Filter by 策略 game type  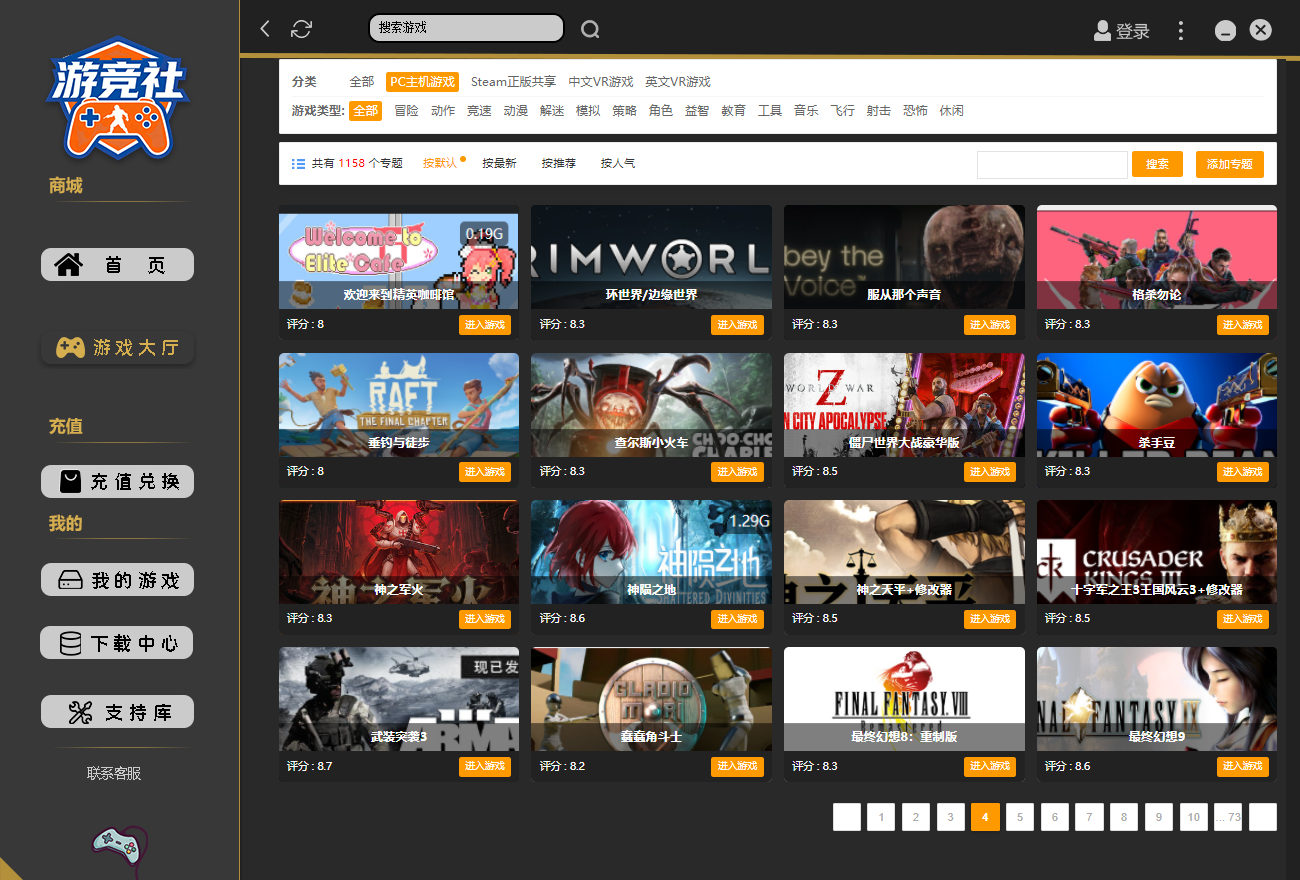coord(625,111)
